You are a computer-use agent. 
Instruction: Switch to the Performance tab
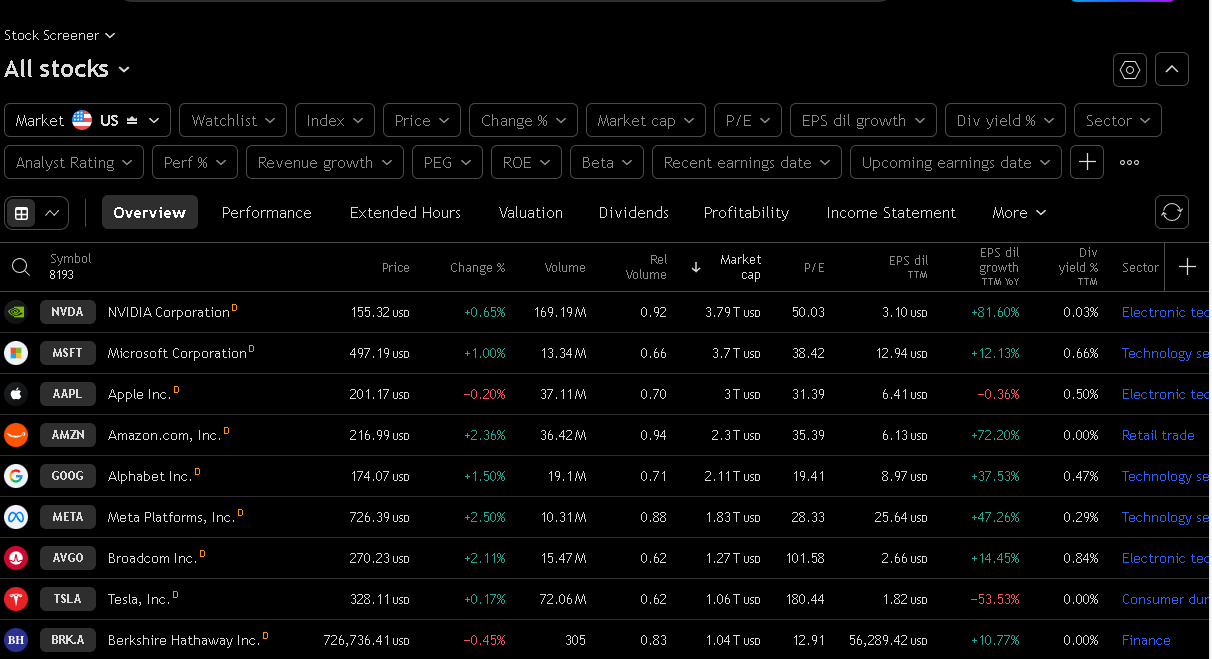[x=267, y=213]
